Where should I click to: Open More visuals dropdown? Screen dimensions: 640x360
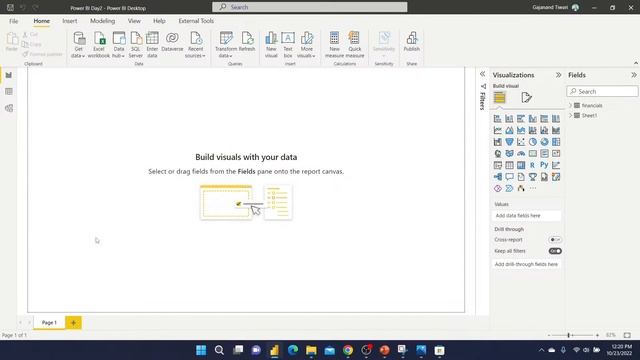pyautogui.click(x=307, y=45)
